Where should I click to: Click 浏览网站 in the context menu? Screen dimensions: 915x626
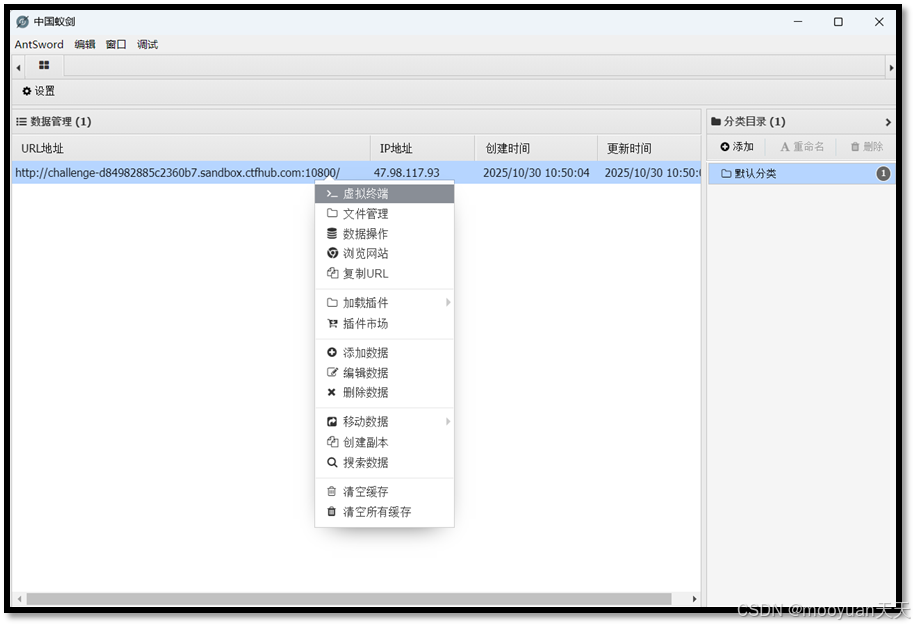385,253
